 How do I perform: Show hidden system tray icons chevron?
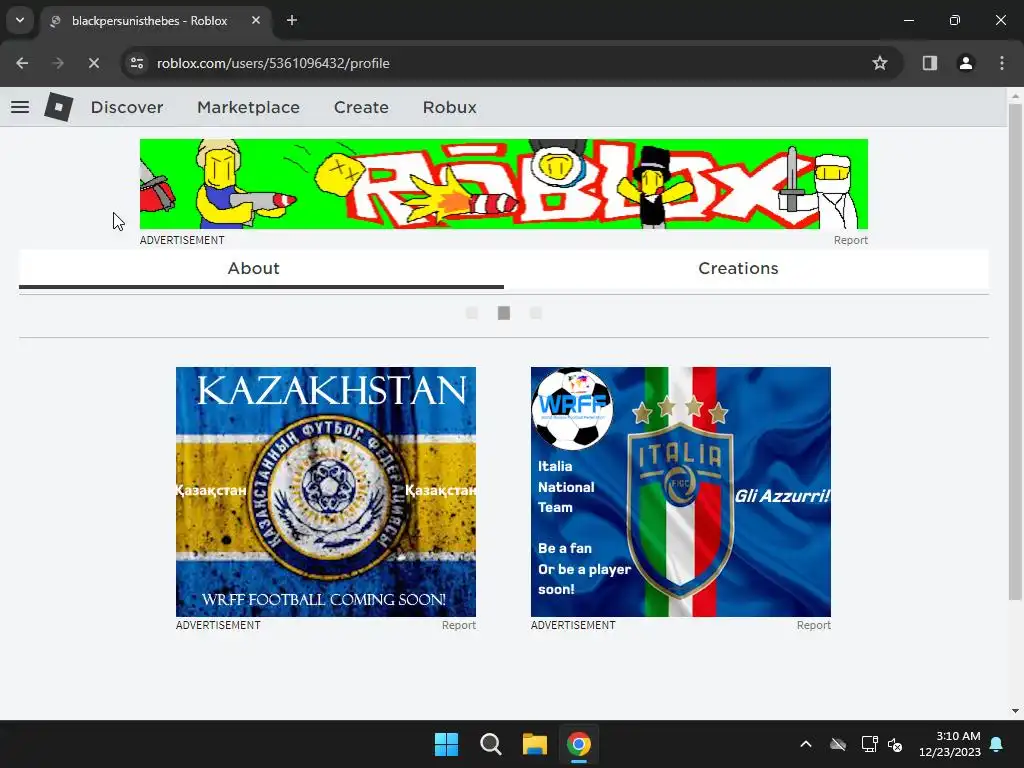coord(806,744)
